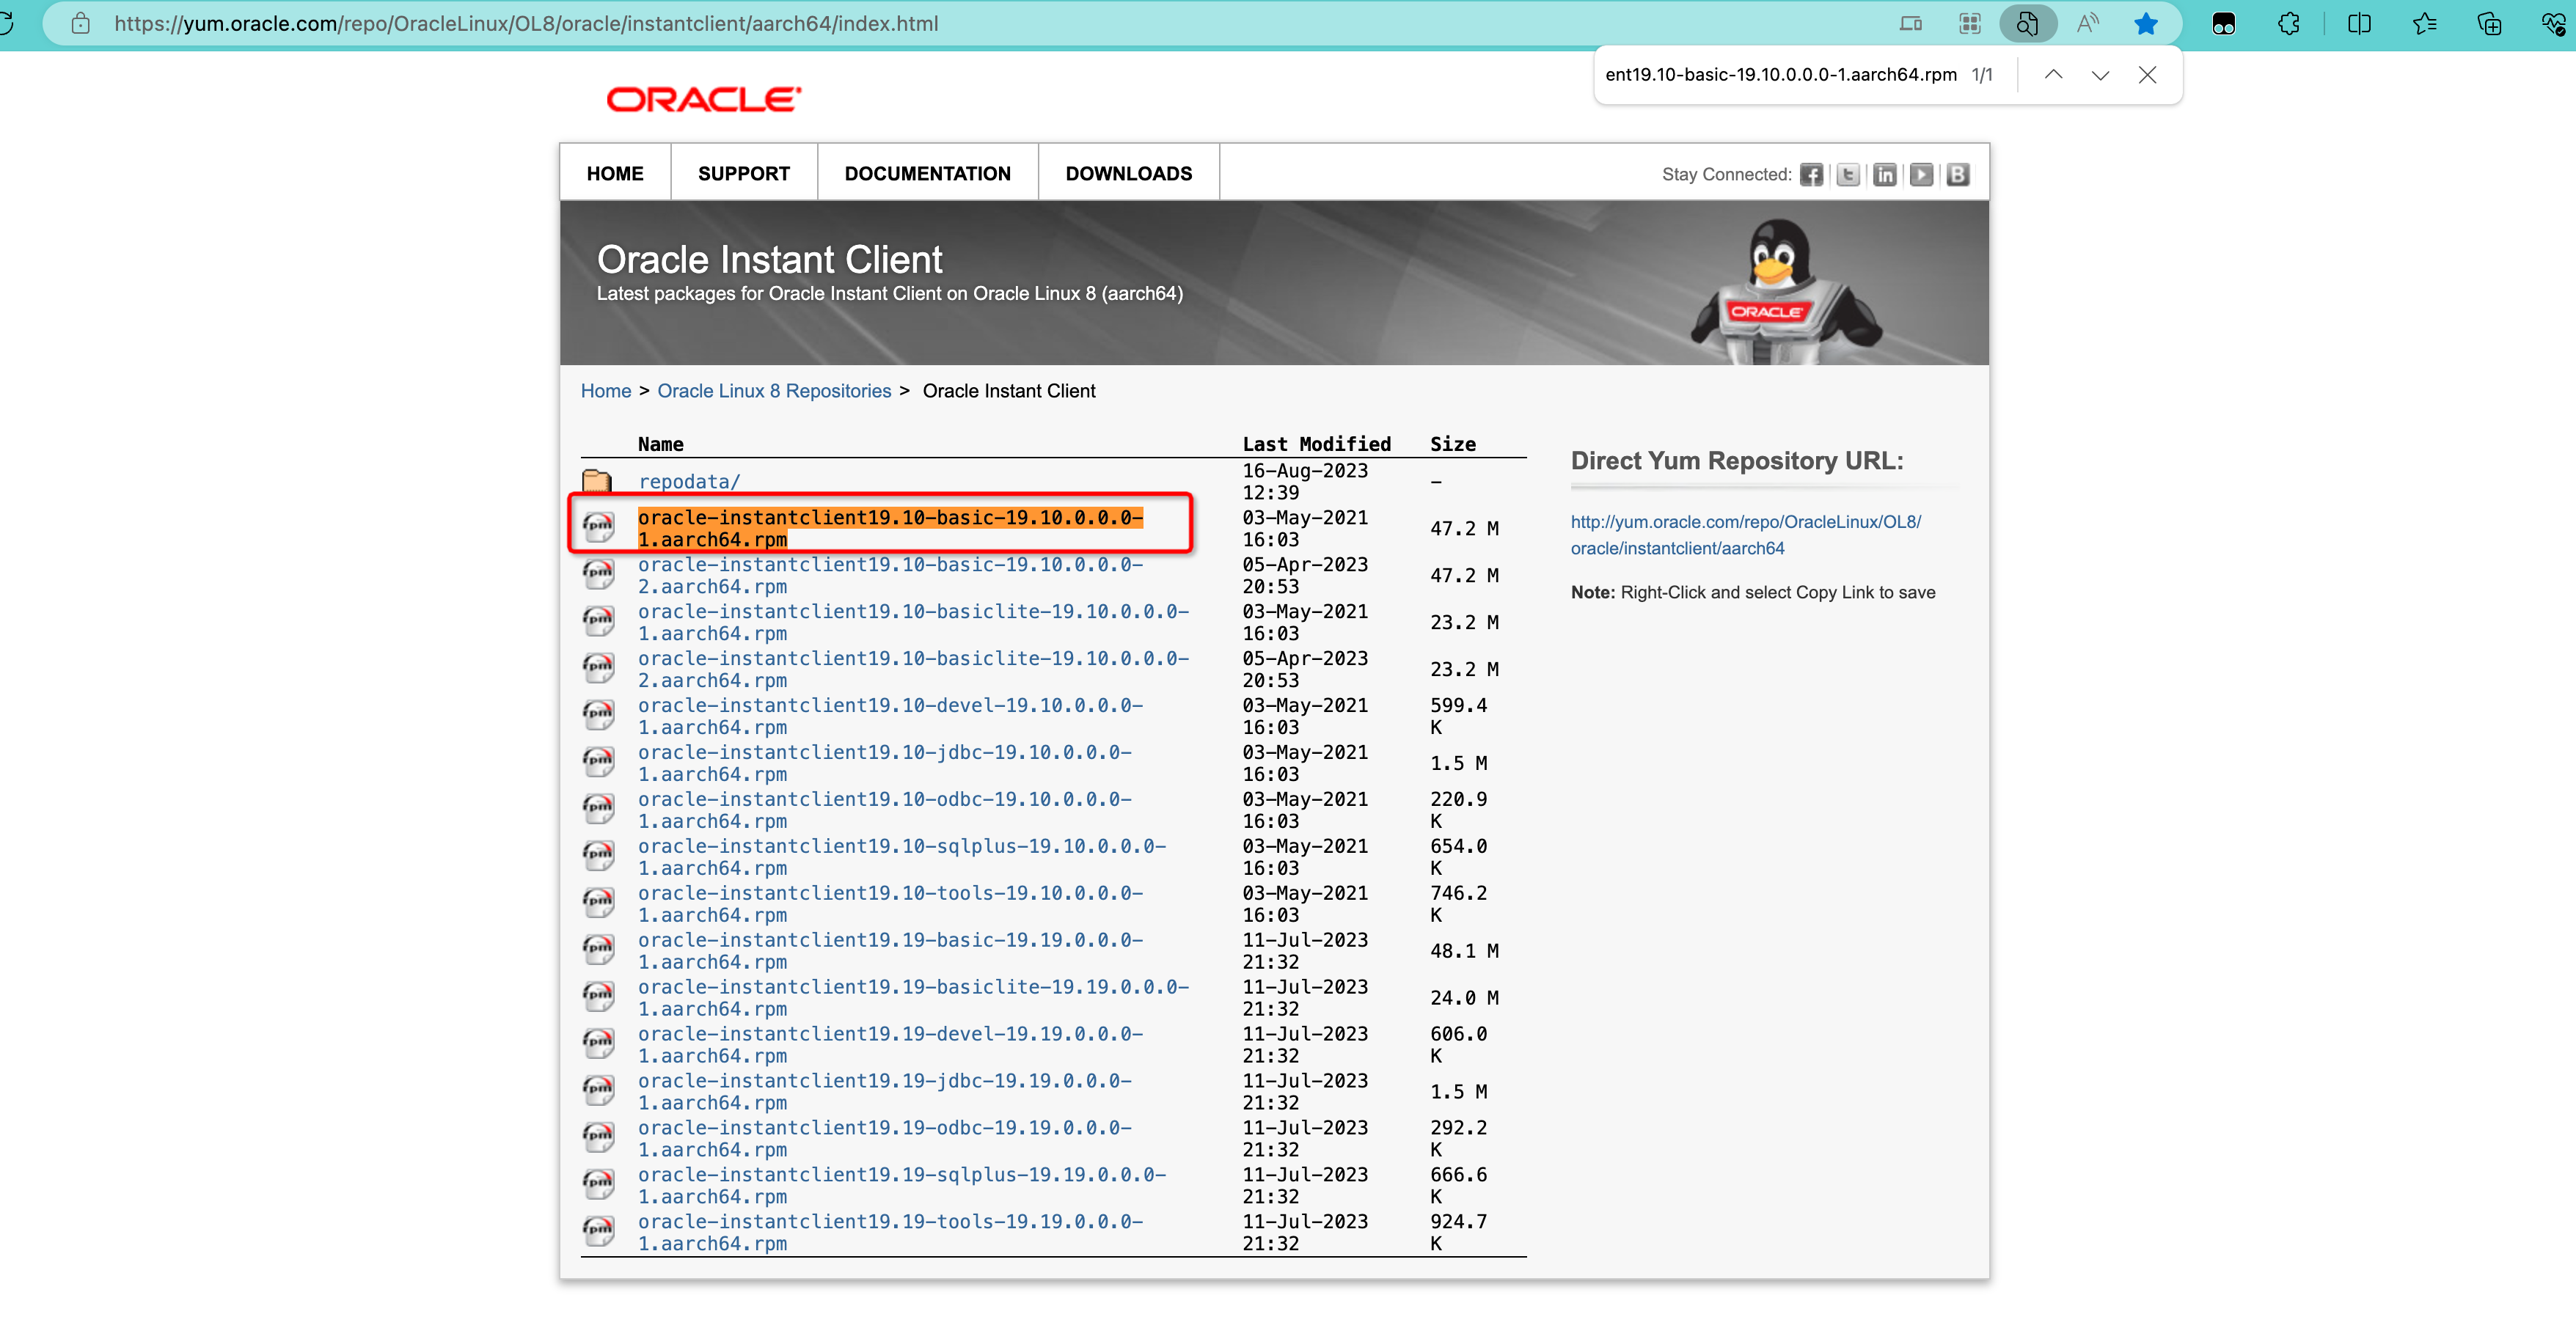Open the HOME menu item
The image size is (2576, 1339).
click(x=615, y=173)
